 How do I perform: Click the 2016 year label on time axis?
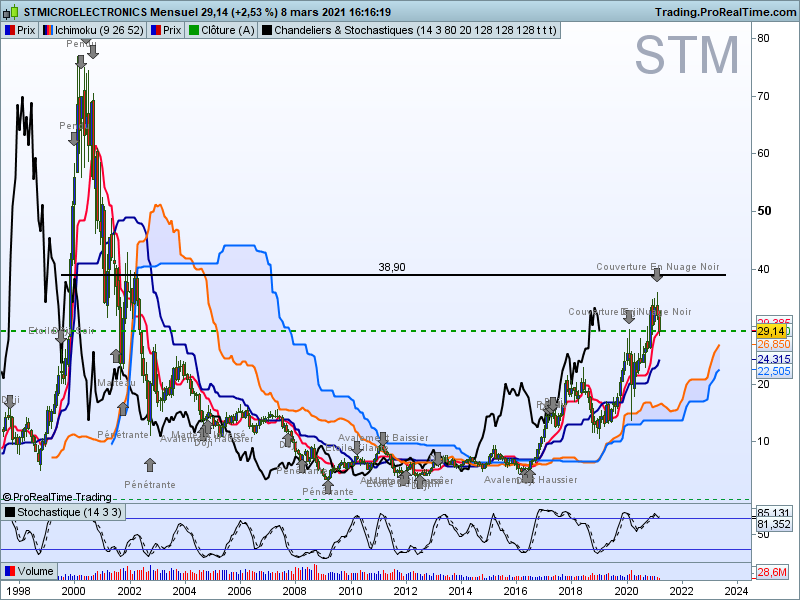point(515,591)
